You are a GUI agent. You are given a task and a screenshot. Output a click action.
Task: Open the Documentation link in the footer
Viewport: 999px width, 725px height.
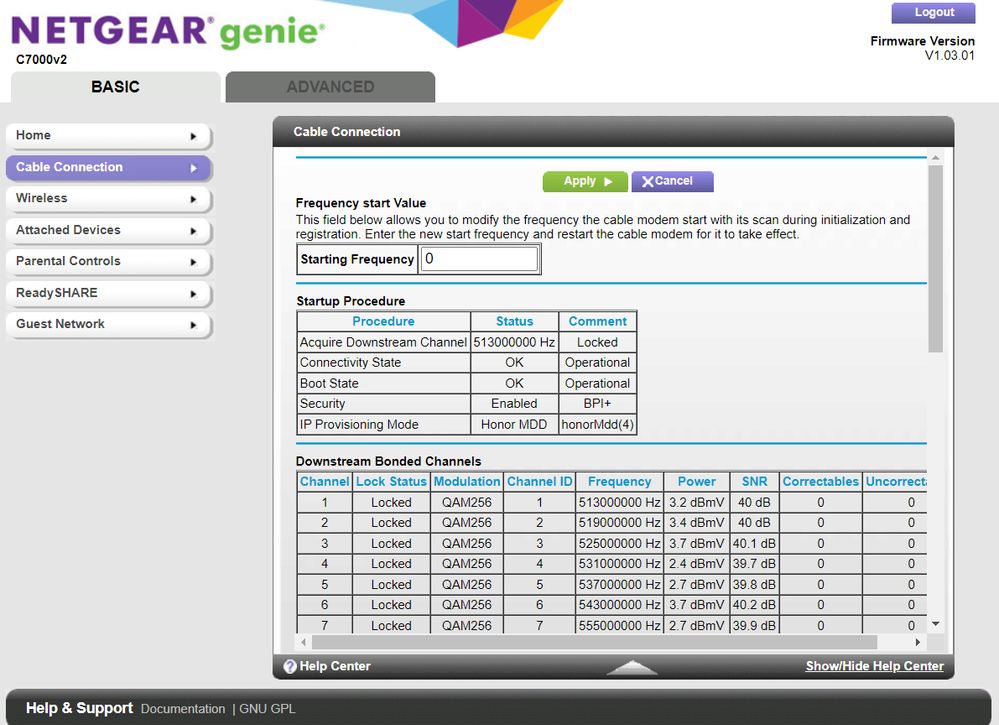[x=183, y=709]
